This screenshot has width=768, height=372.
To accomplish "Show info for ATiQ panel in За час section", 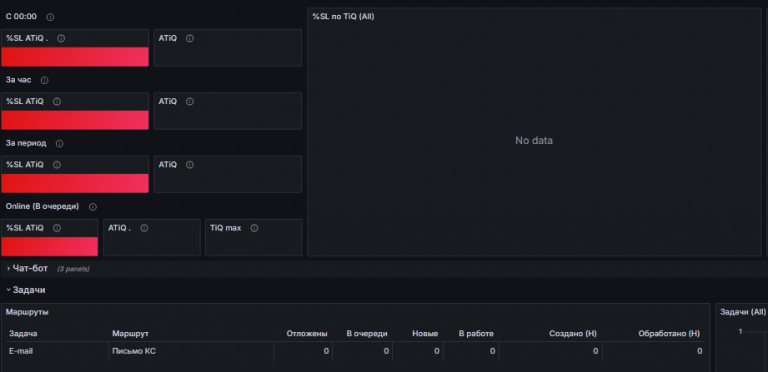I will 190,102.
